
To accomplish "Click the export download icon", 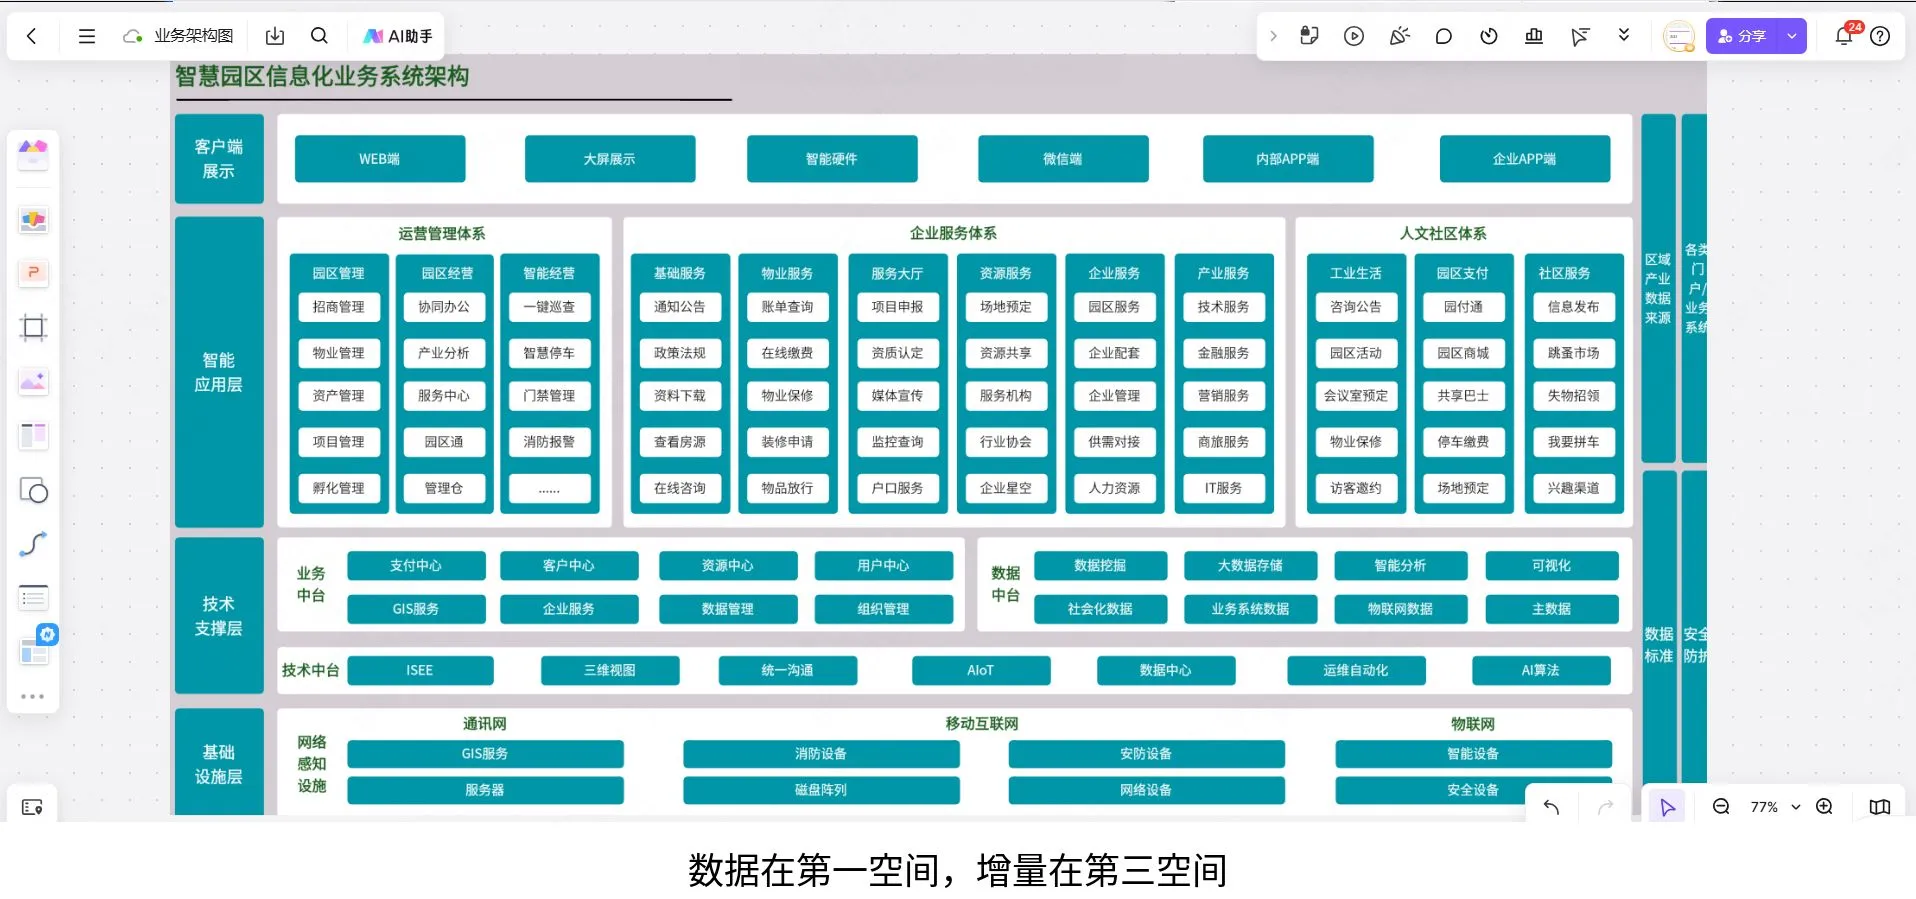I will click(275, 36).
